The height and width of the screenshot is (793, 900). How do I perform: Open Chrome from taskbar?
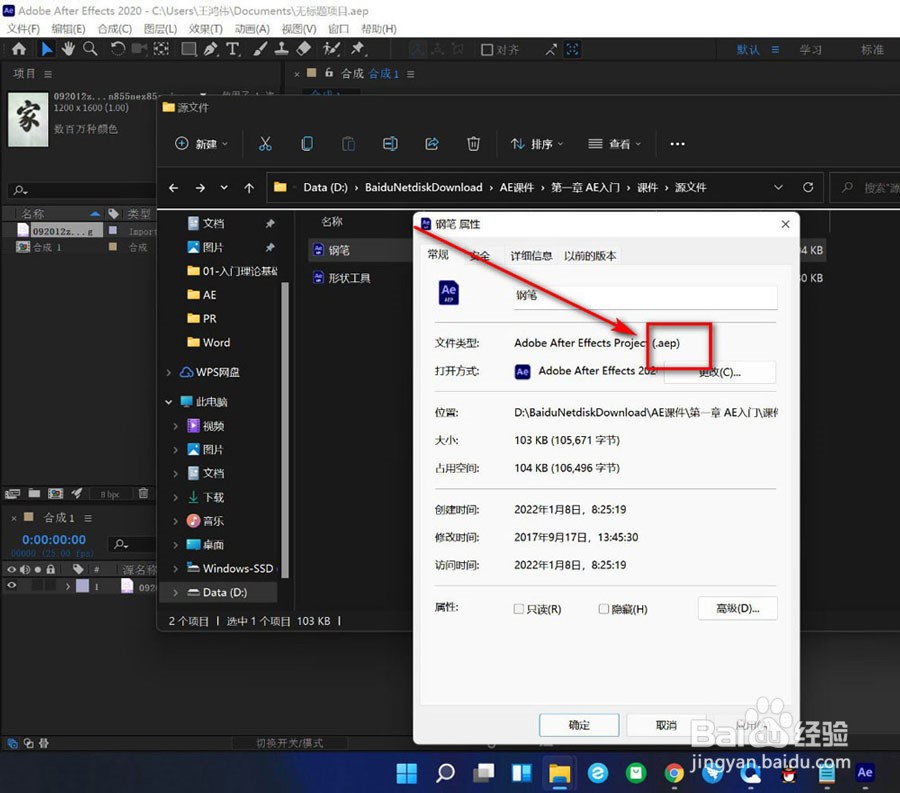coord(674,773)
